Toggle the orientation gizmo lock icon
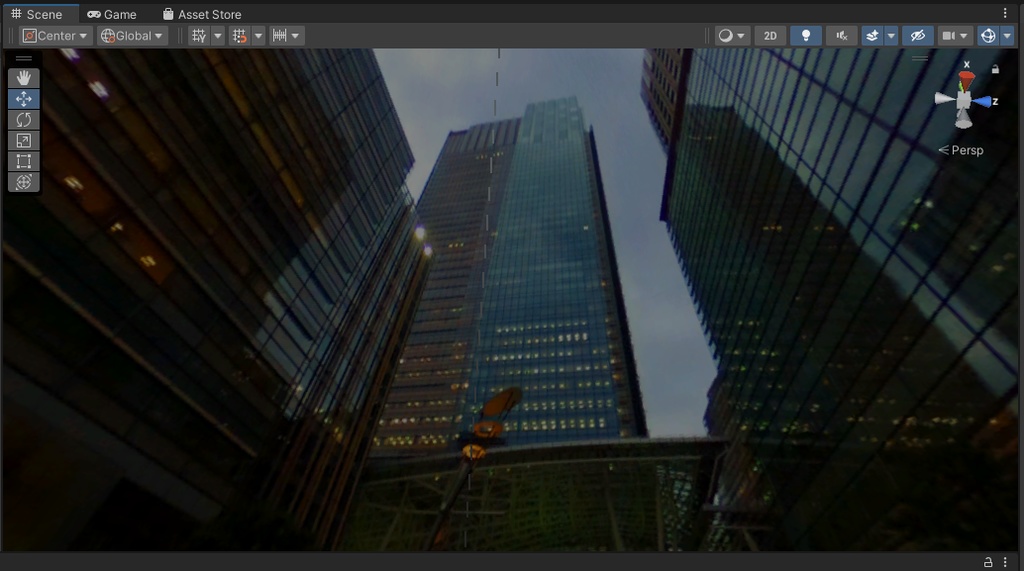The image size is (1024, 571). tap(995, 69)
